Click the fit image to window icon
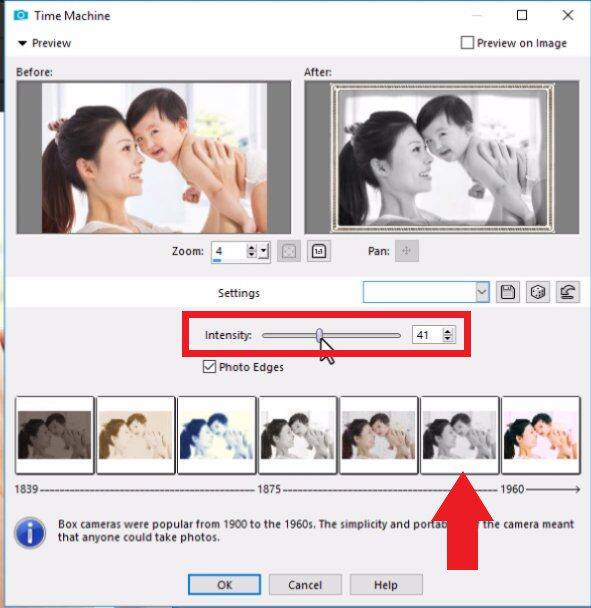This screenshot has width=591, height=608. point(289,251)
